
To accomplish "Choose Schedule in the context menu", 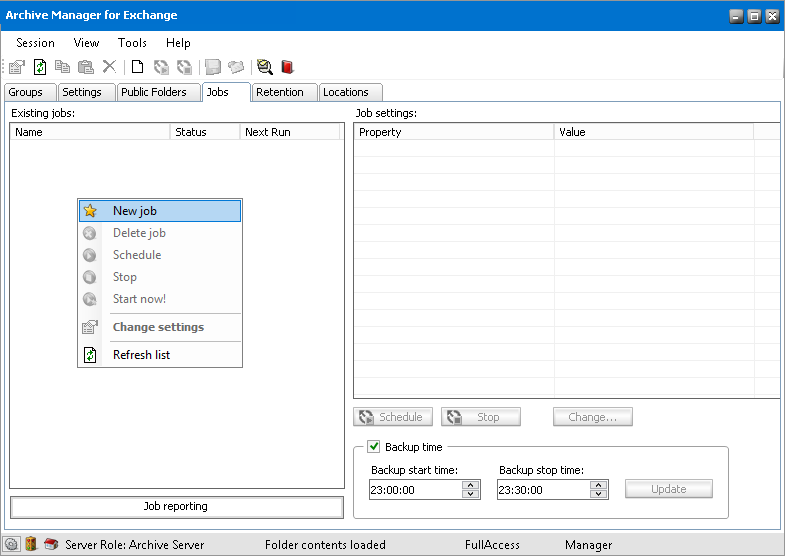I will click(x=160, y=255).
